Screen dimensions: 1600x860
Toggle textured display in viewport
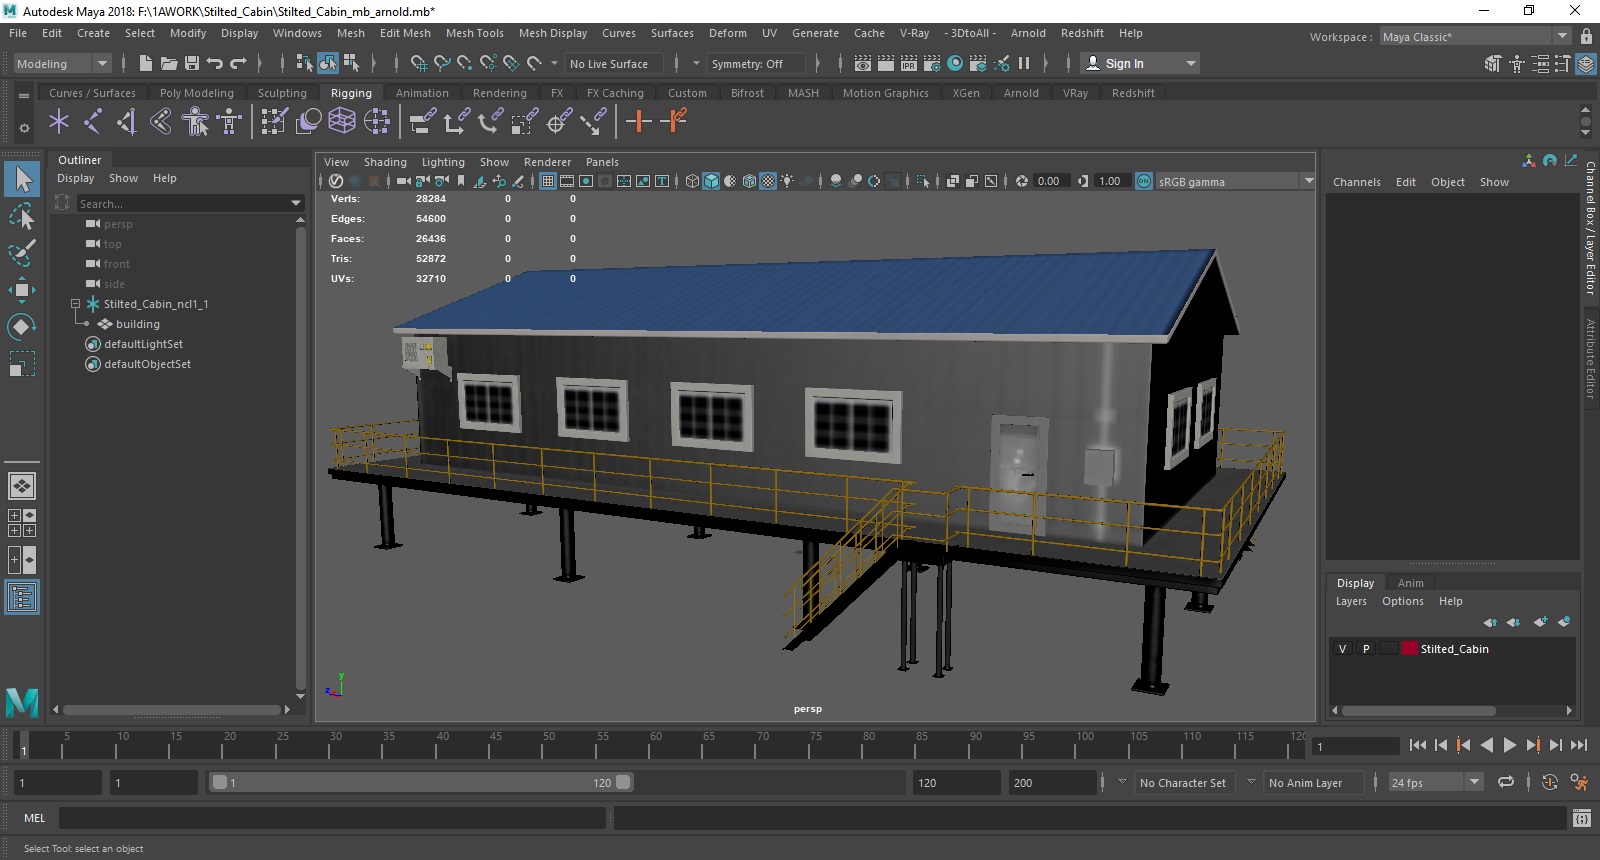(x=768, y=181)
